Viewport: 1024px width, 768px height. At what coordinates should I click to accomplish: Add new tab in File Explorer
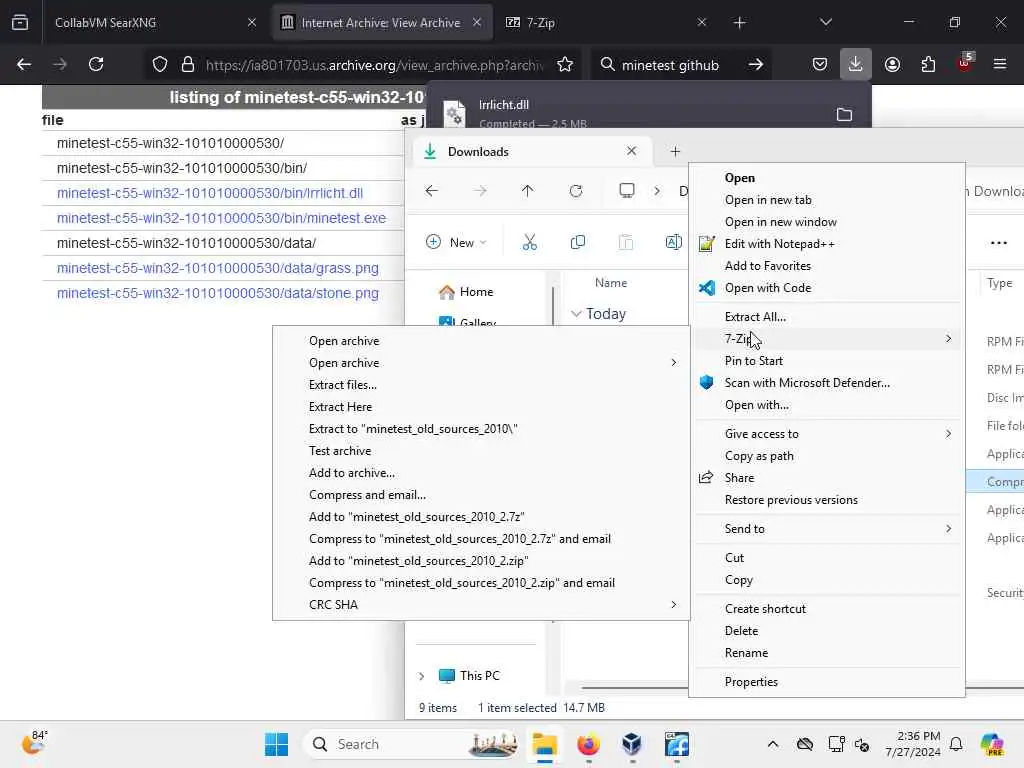coord(675,152)
